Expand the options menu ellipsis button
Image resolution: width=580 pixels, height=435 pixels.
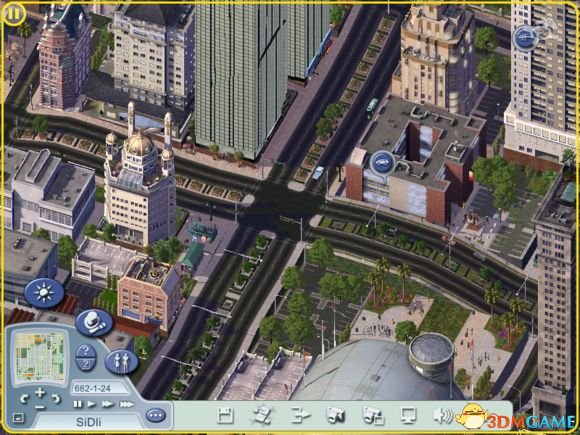click(155, 415)
